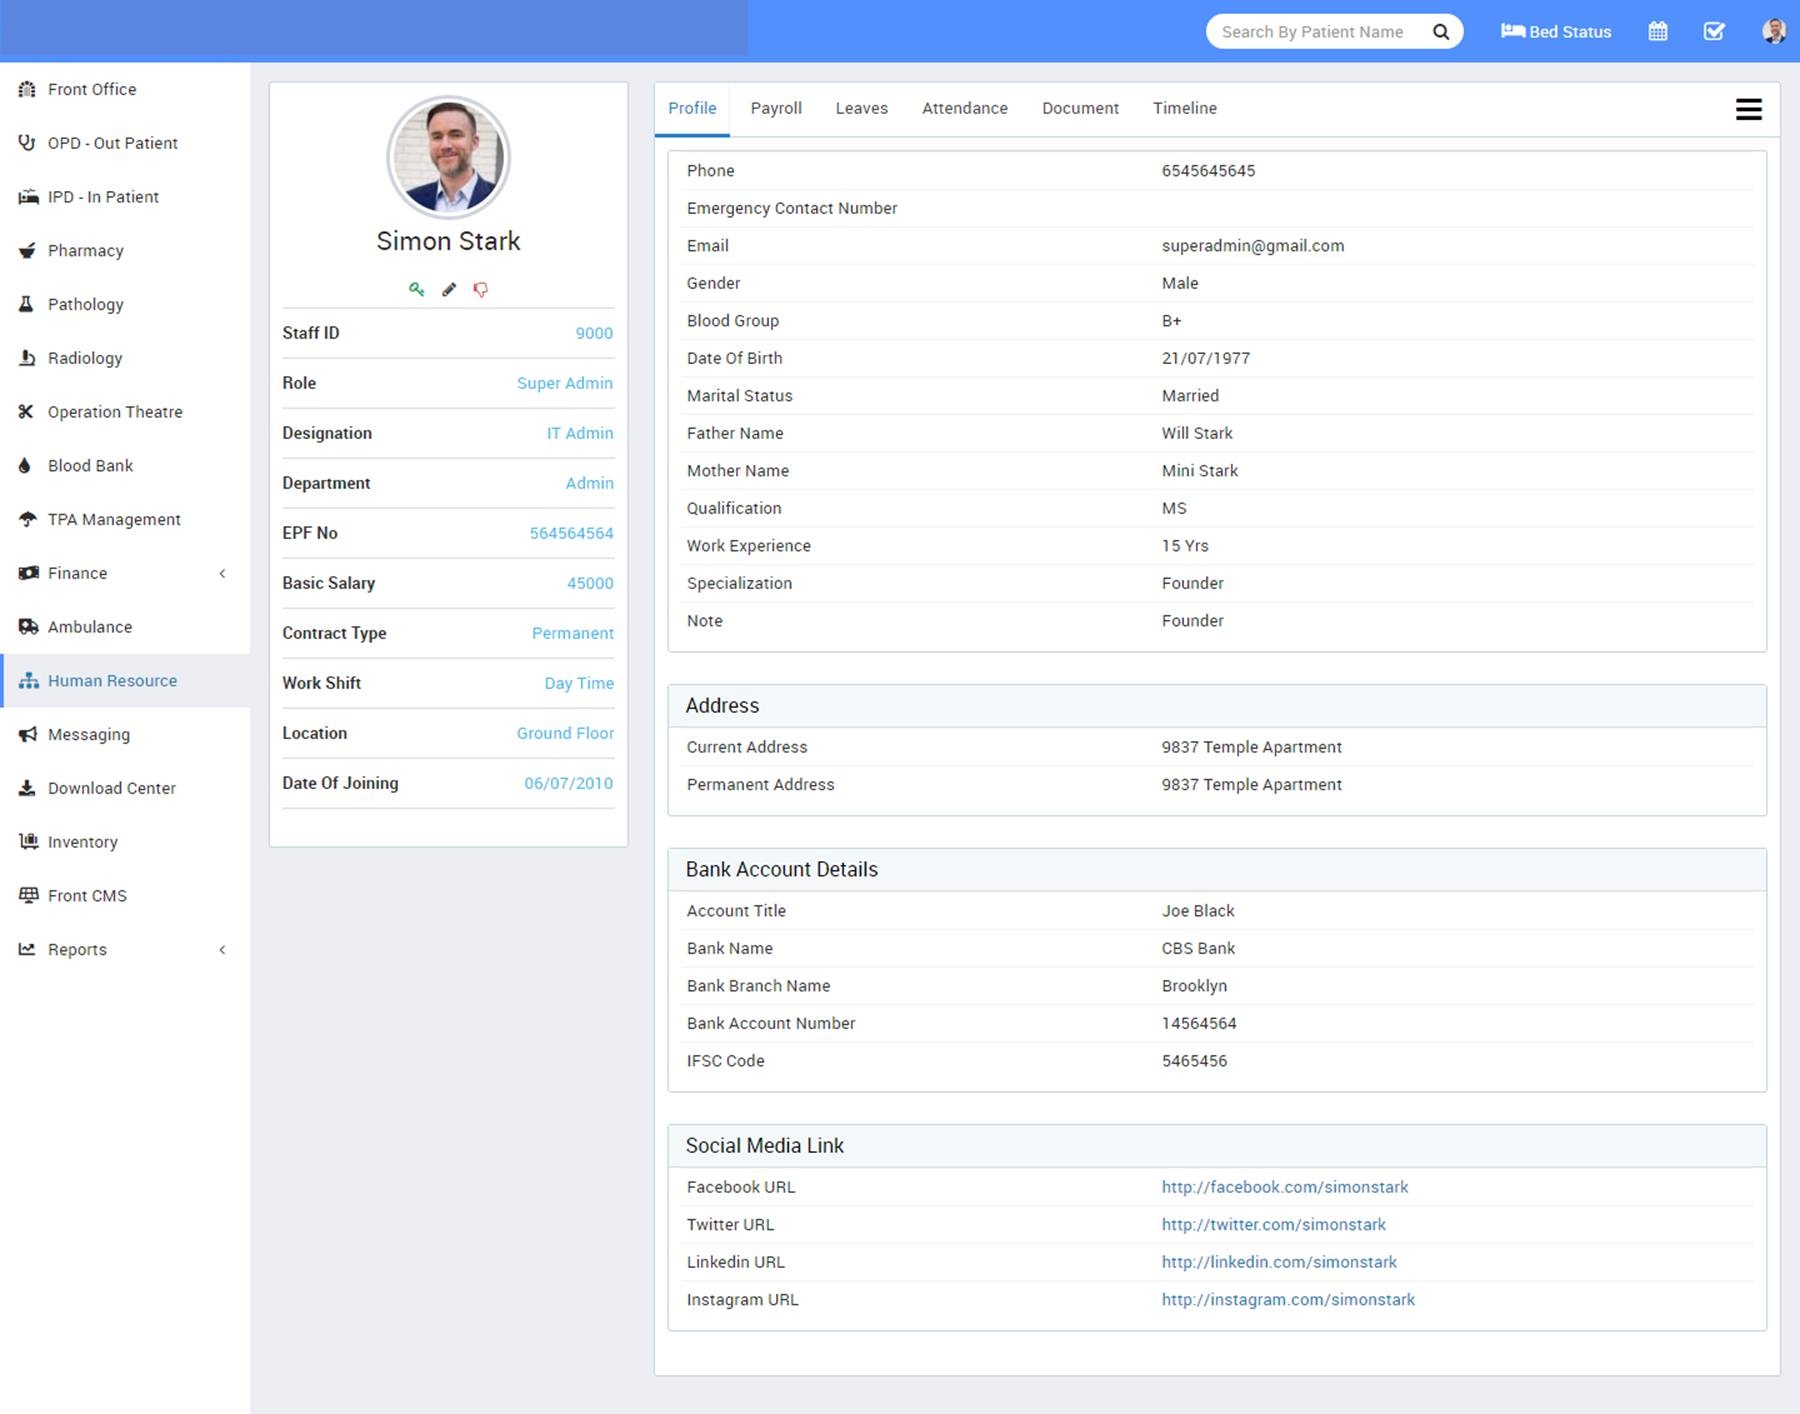The image size is (1800, 1414).
Task: Open the hamburger menu in profile panel
Action: [1748, 109]
